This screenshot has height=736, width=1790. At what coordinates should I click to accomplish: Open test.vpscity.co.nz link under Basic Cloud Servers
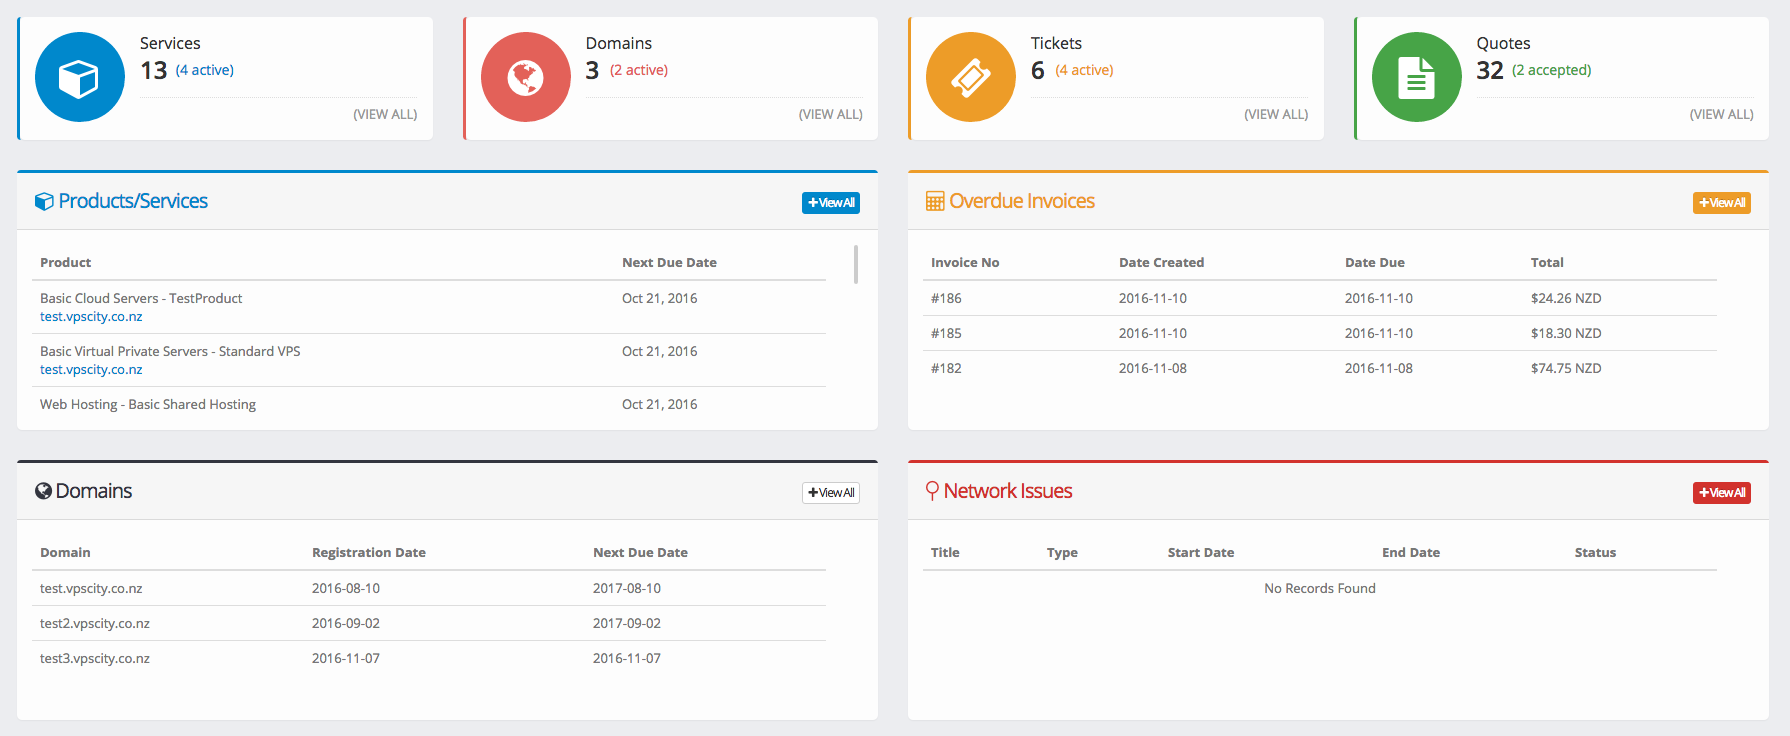tap(91, 317)
